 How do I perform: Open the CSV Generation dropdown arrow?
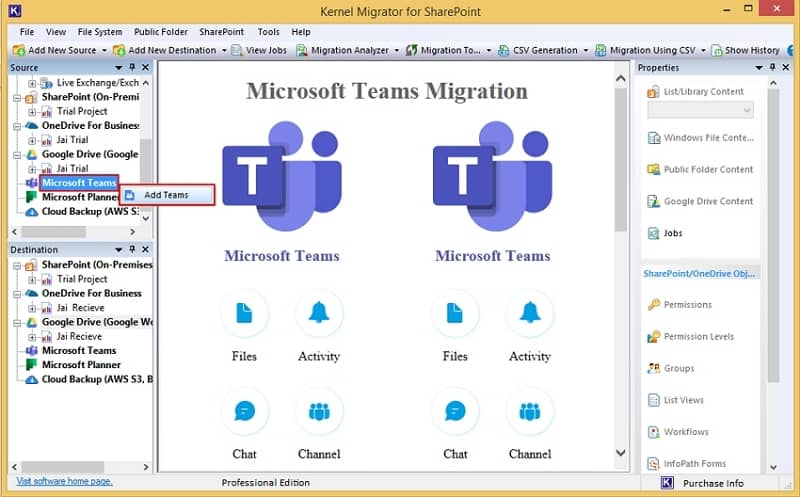pos(586,51)
